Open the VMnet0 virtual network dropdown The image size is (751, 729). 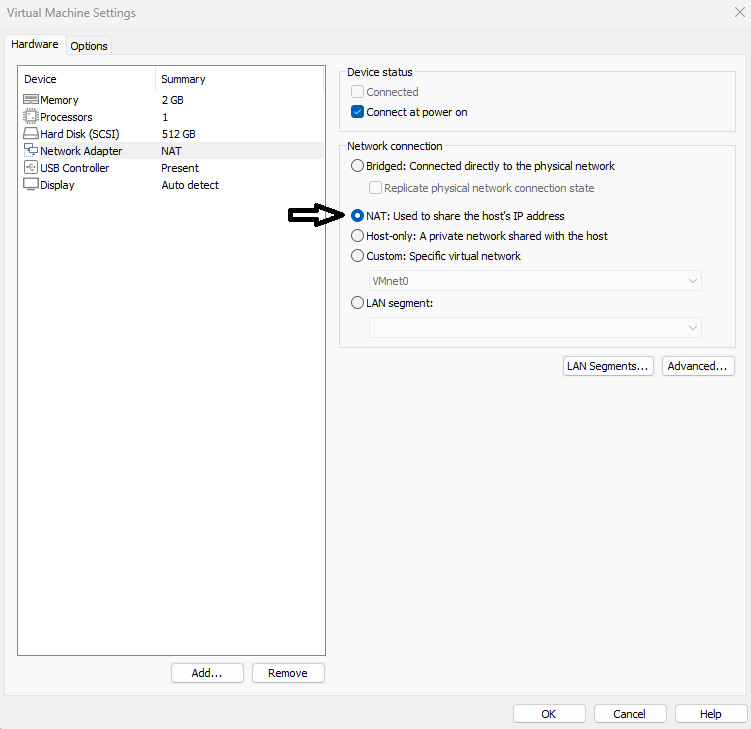(x=535, y=281)
